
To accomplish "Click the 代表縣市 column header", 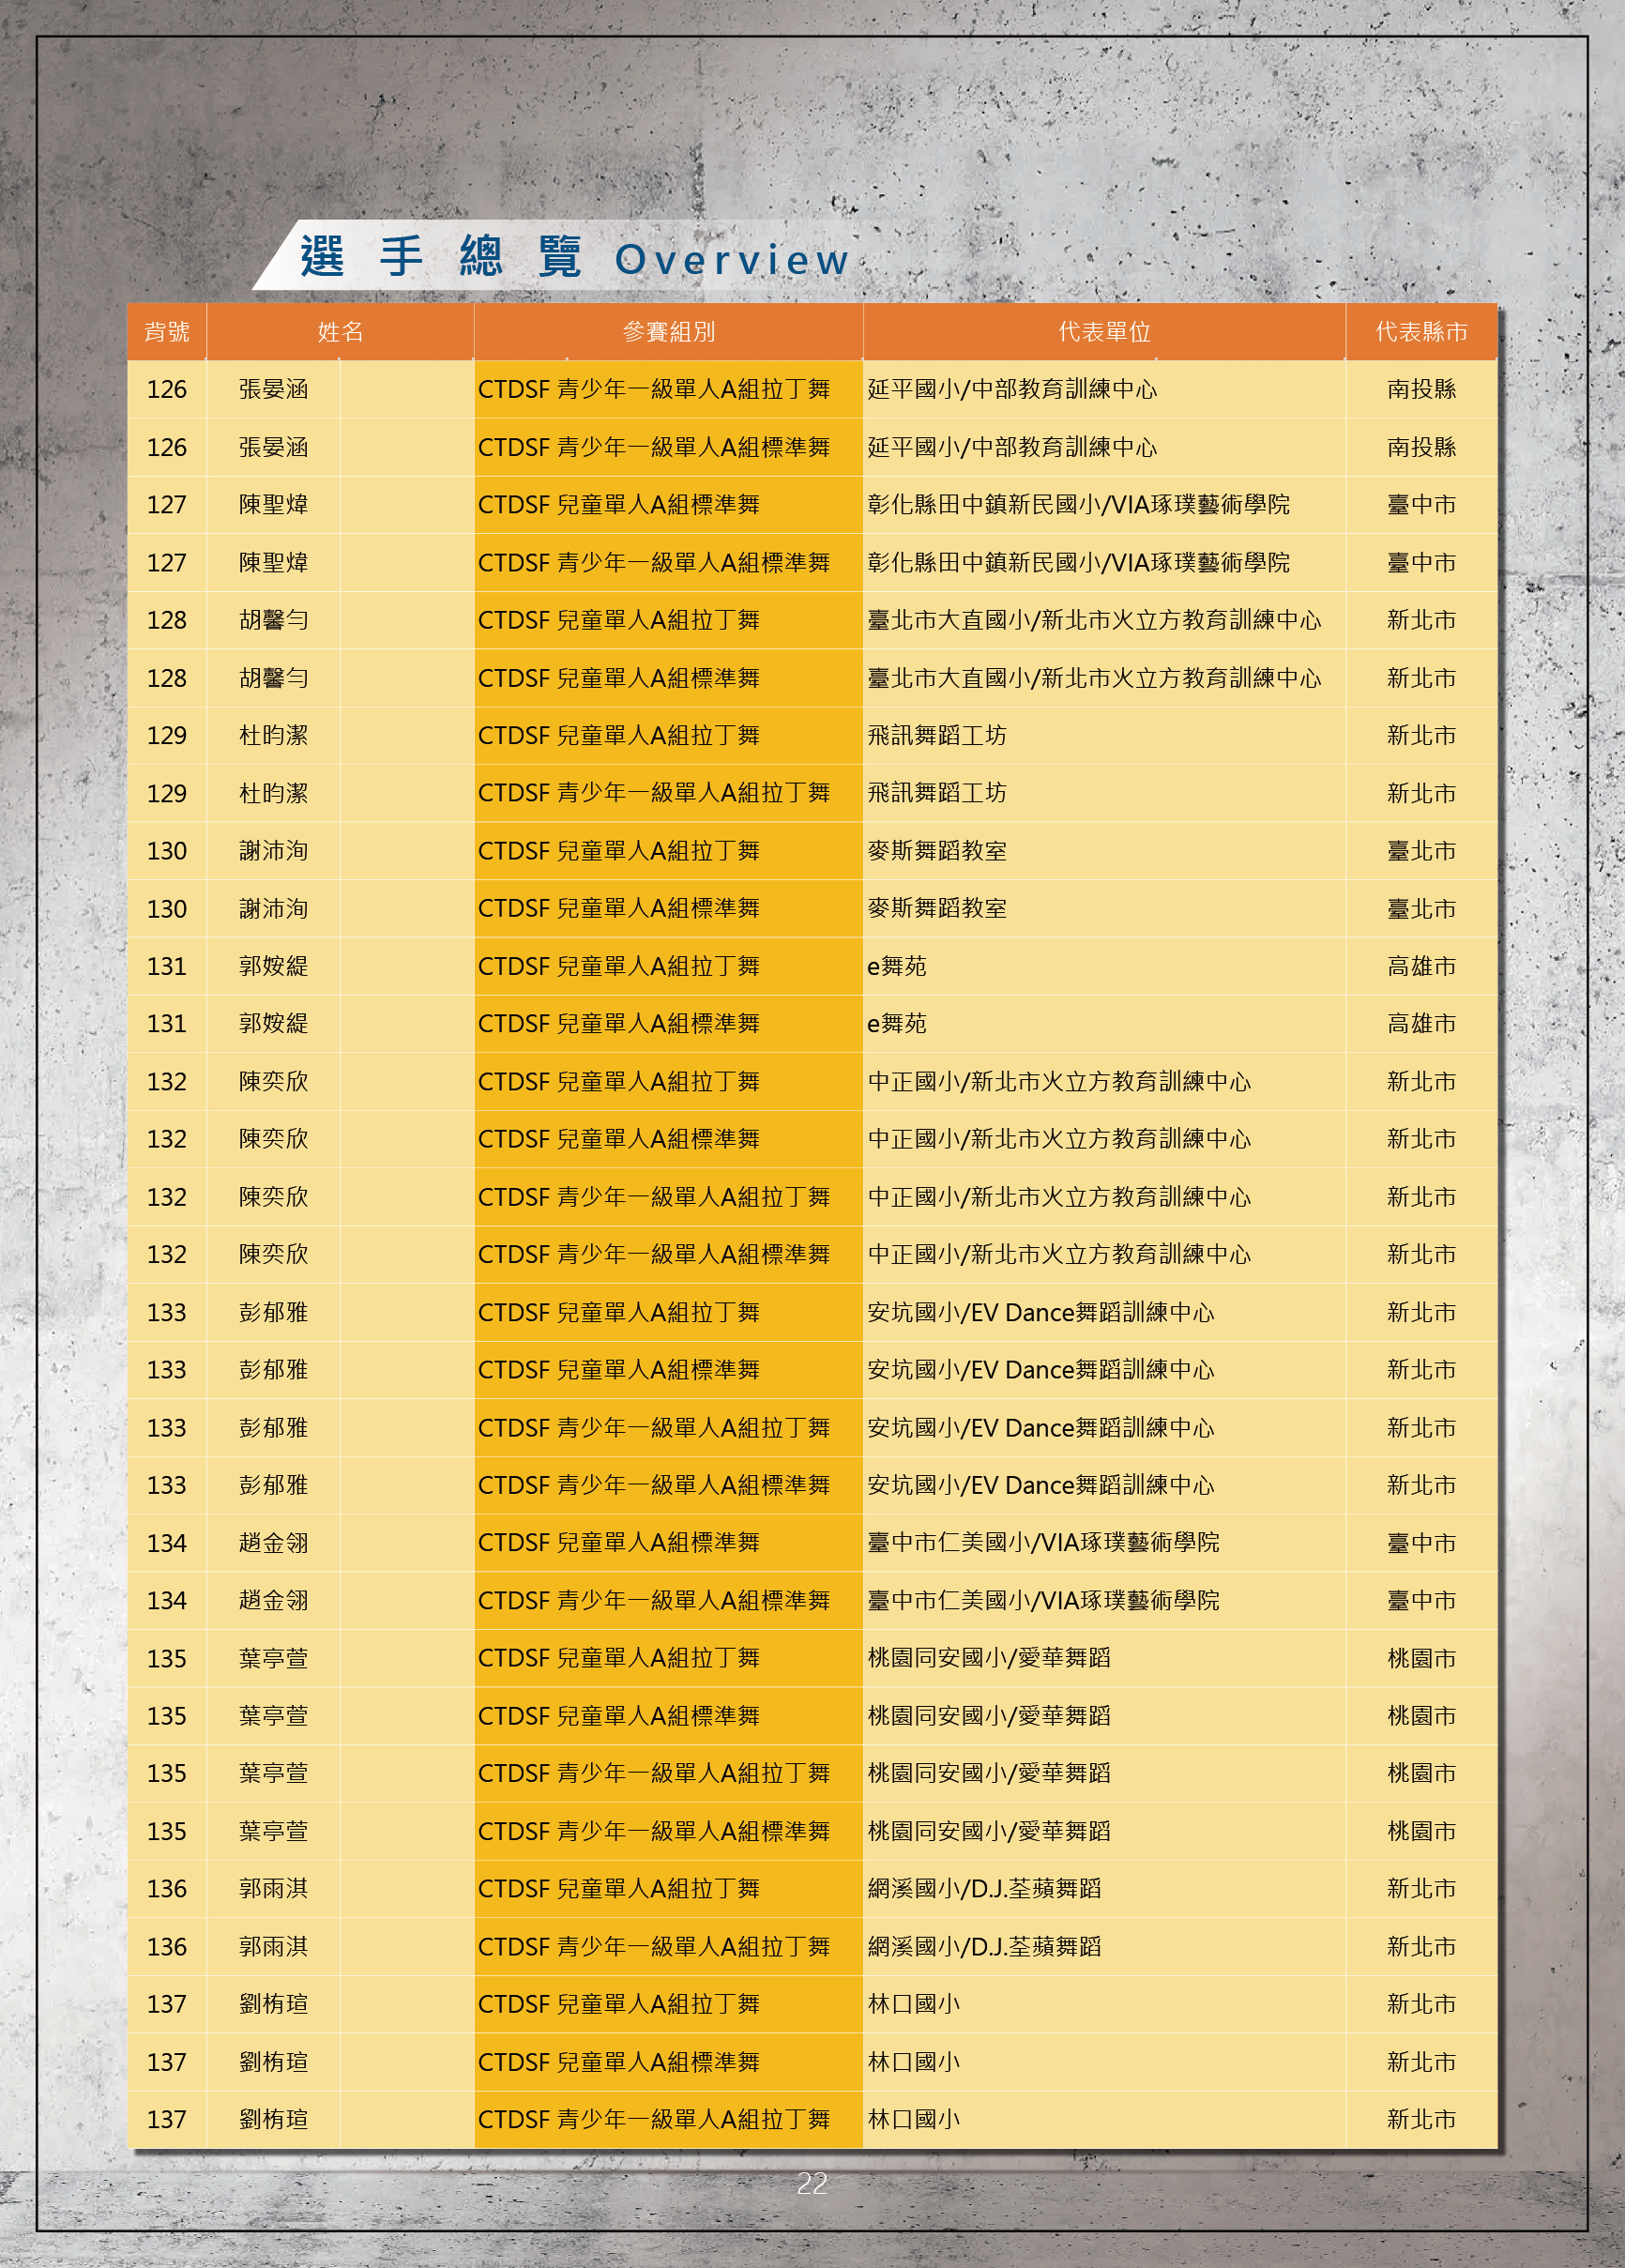I will coord(1421,332).
